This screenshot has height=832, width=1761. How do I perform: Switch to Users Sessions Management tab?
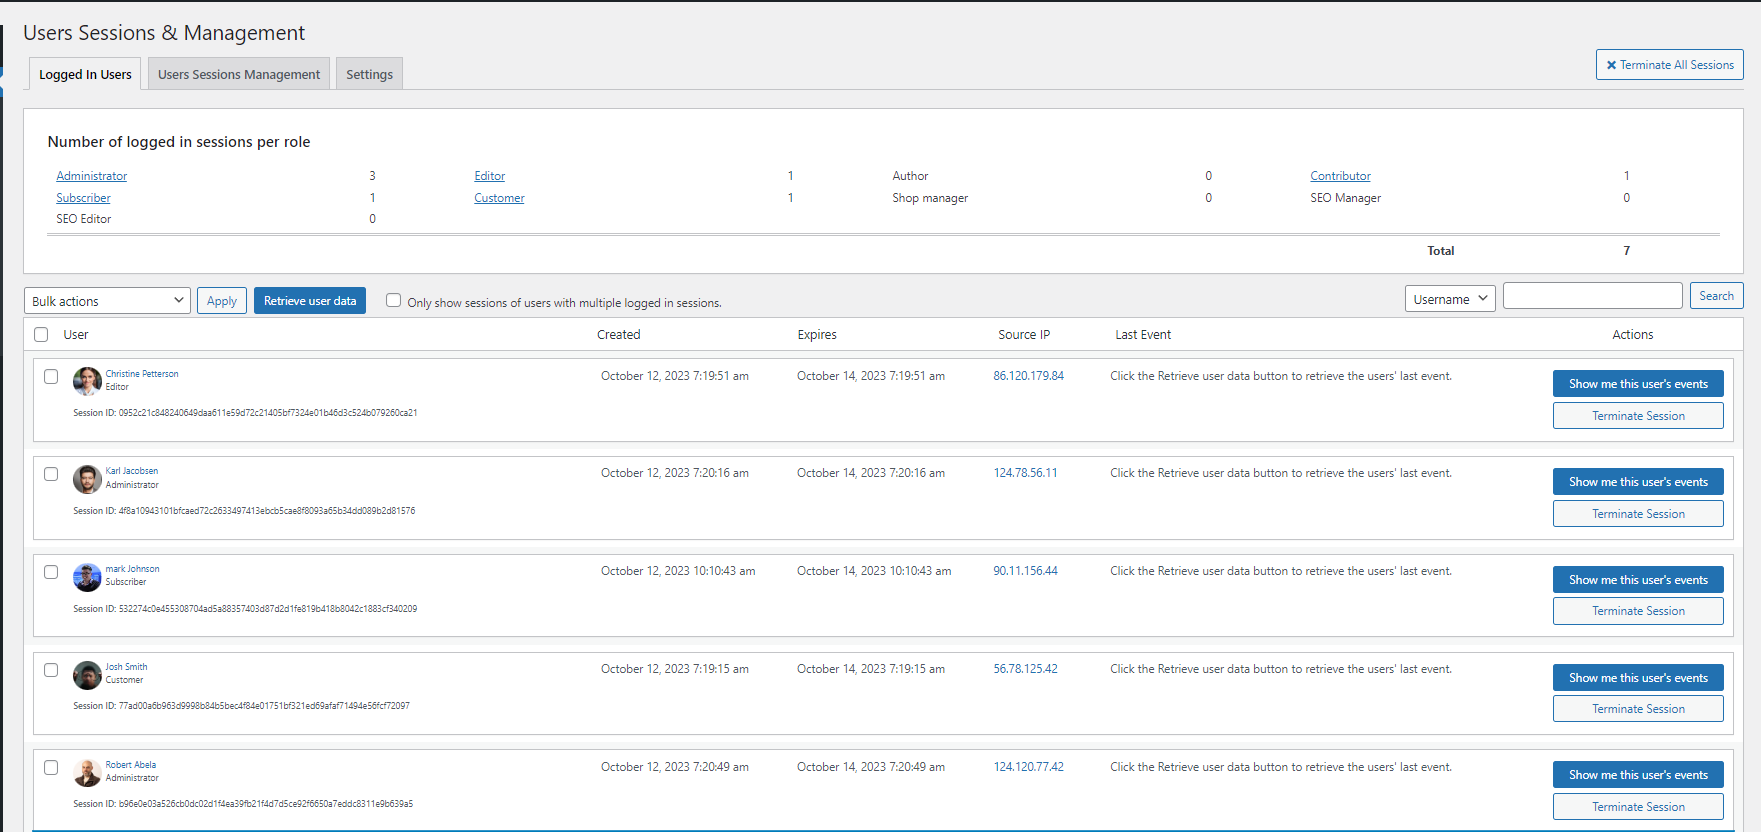point(239,75)
